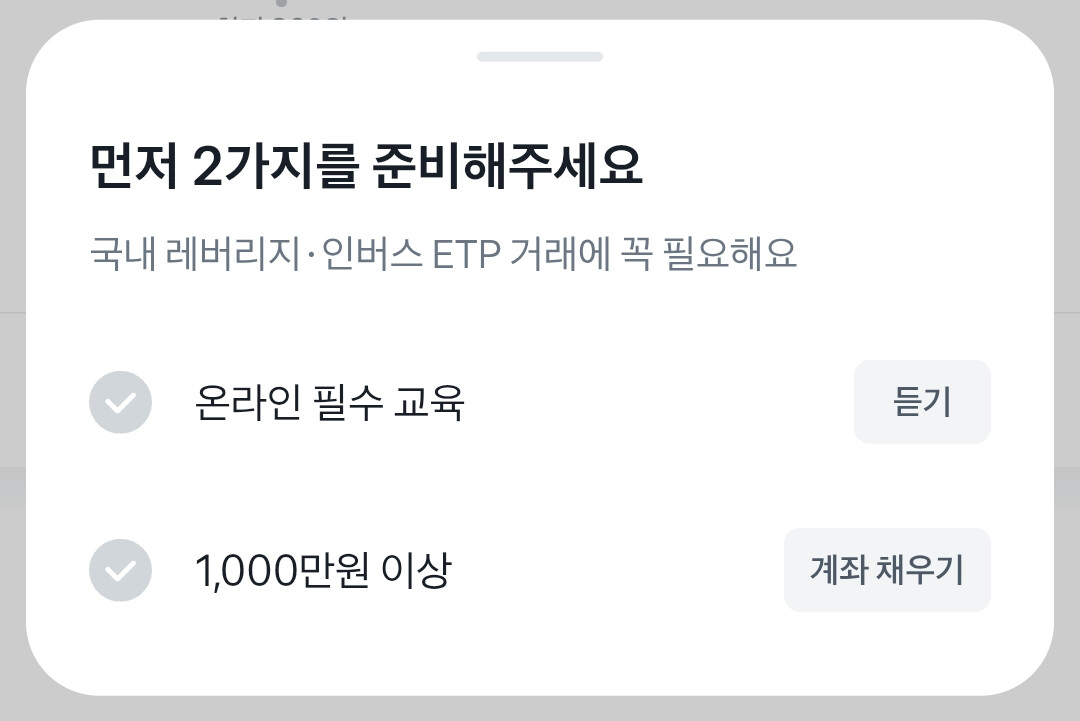Tap the subtitle about 레버리지·인버스 ETP 거래
The width and height of the screenshot is (1080, 721).
443,255
